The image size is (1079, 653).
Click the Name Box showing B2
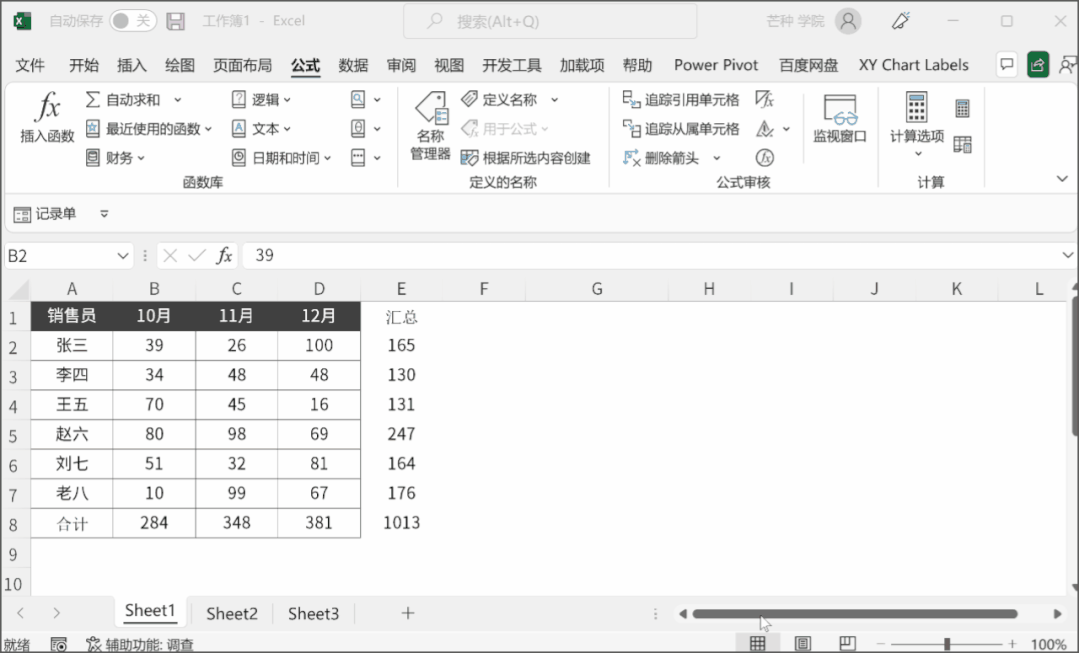click(x=60, y=256)
